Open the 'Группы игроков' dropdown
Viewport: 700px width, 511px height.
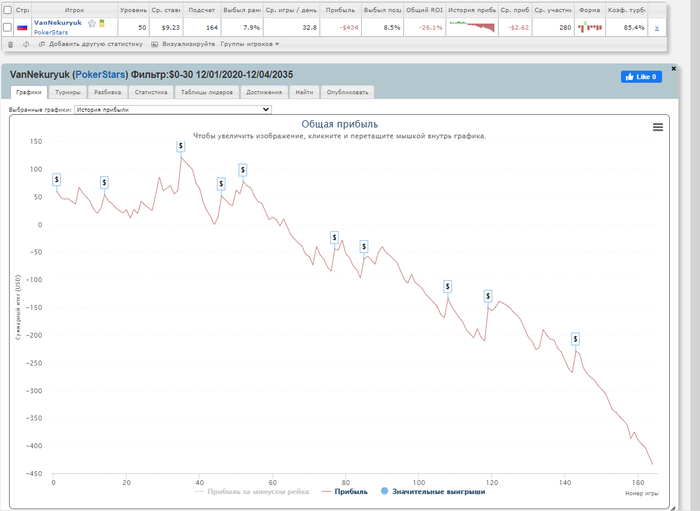coord(250,44)
